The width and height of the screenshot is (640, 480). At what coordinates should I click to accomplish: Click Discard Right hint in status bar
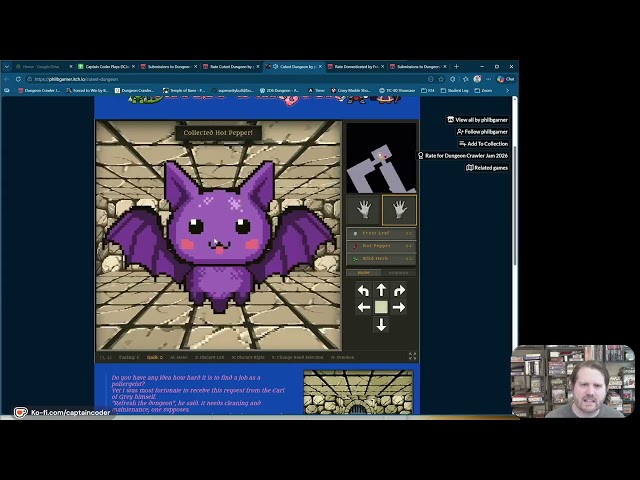pyautogui.click(x=248, y=357)
